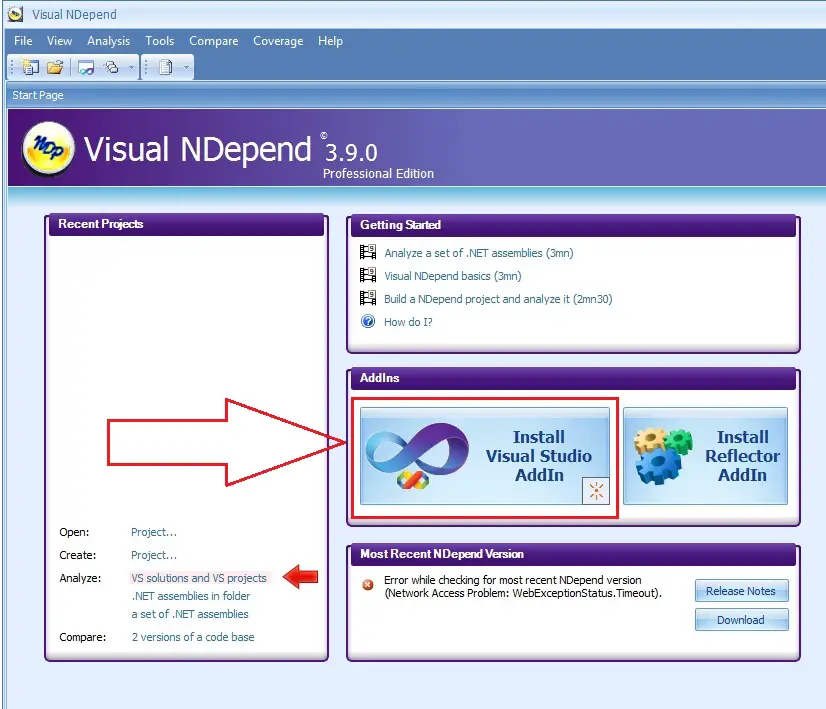
Task: Open Analyze a set of .NET assemblies tutorial
Action: [x=479, y=253]
